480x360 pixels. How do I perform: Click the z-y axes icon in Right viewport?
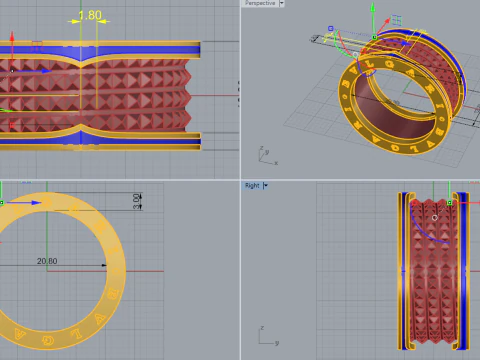coord(268,336)
